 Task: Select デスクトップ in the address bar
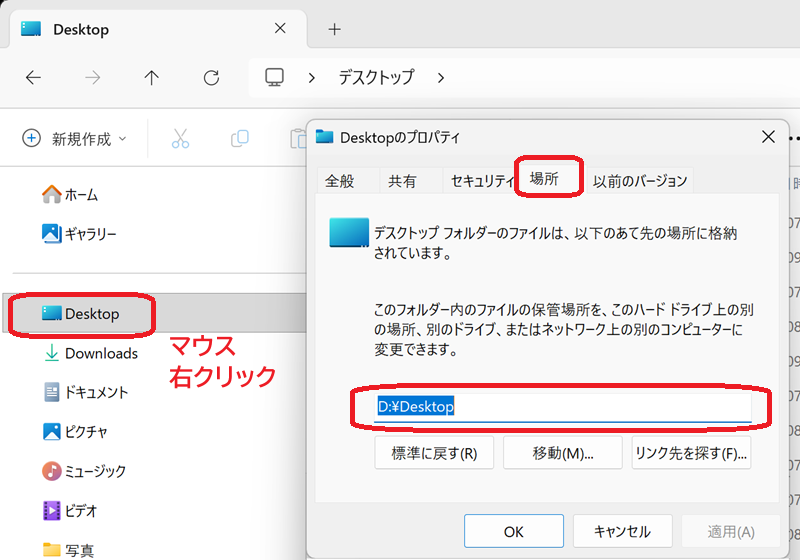pos(377,77)
